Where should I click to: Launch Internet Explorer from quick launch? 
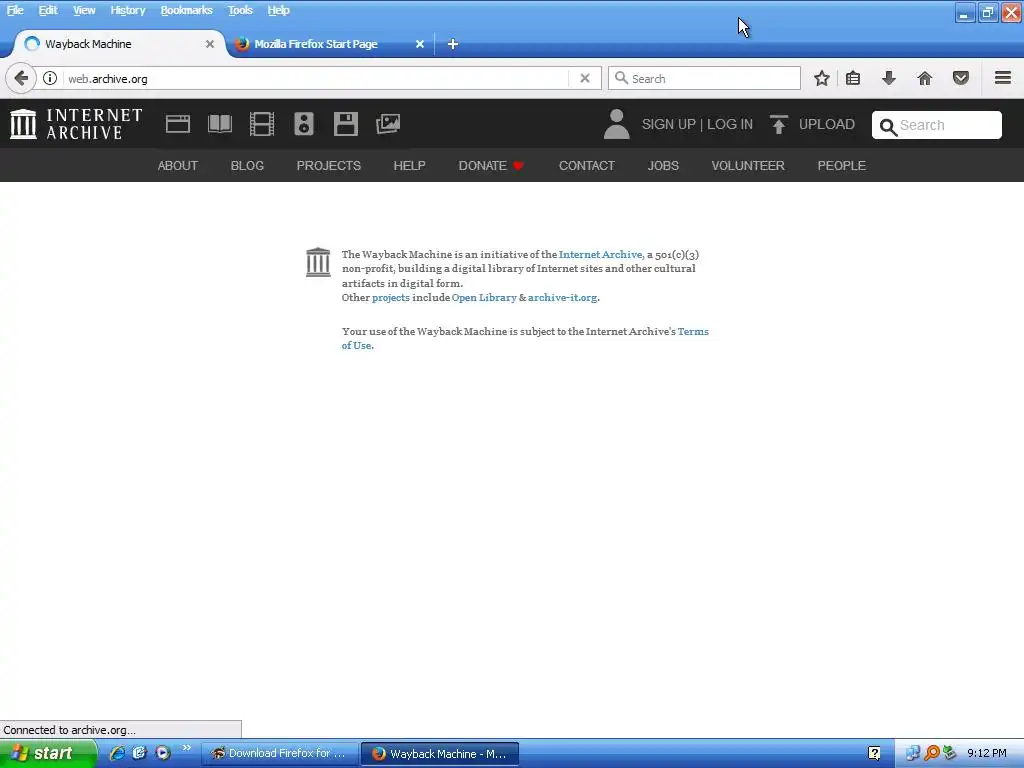coord(117,753)
